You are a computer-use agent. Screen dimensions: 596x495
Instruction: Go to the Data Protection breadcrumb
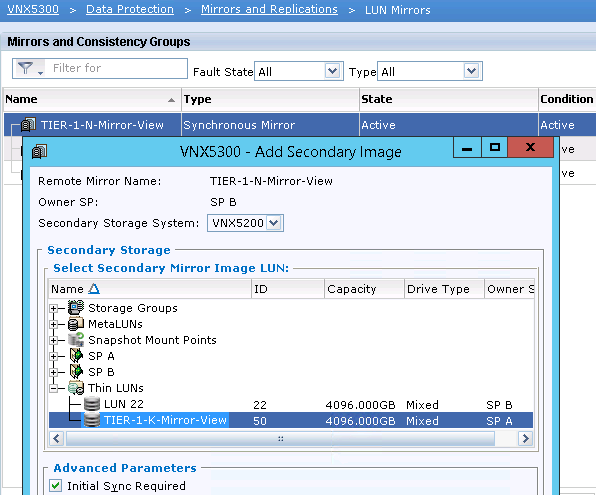click(130, 9)
